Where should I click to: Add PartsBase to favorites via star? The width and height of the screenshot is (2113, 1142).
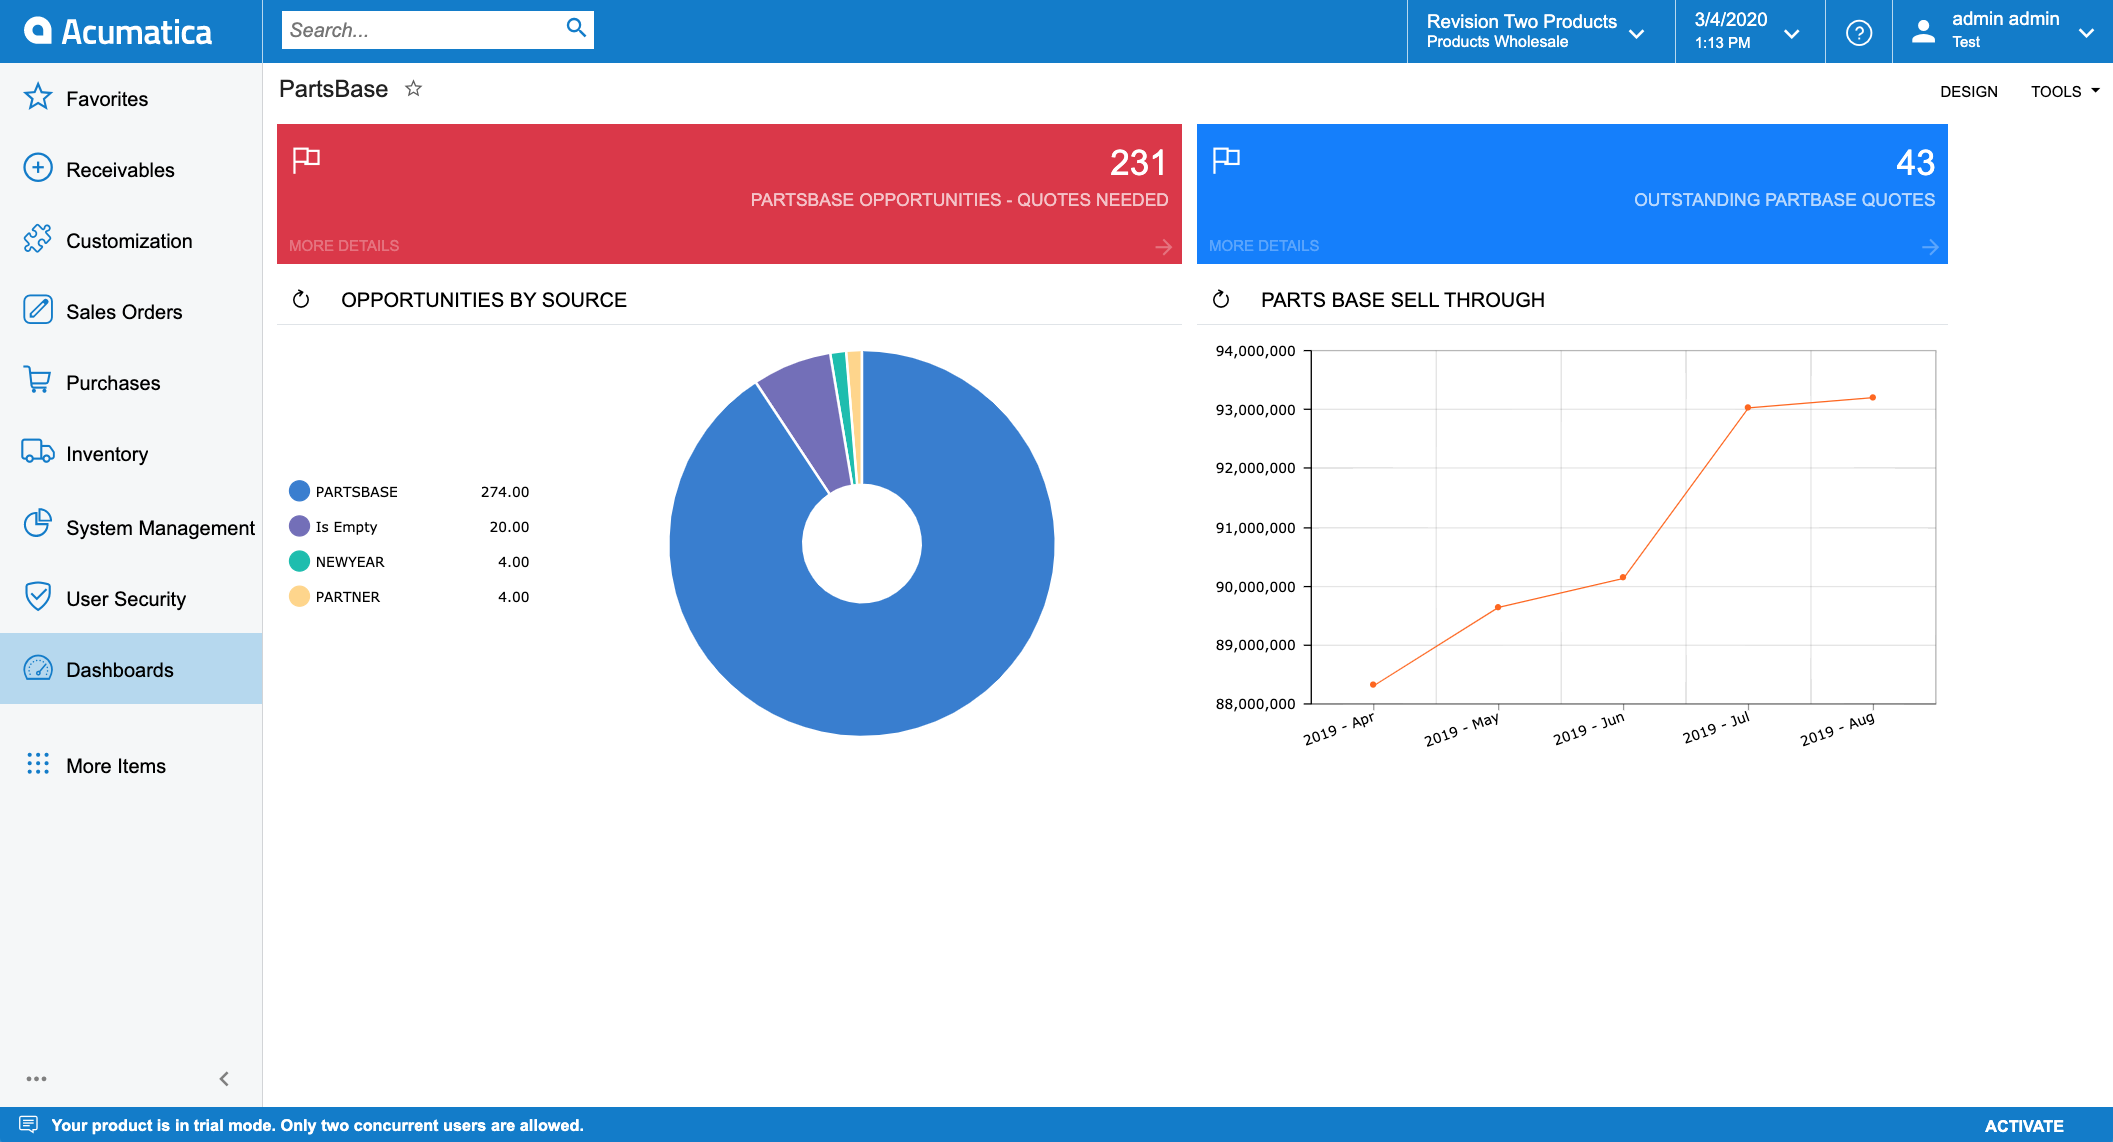point(413,89)
